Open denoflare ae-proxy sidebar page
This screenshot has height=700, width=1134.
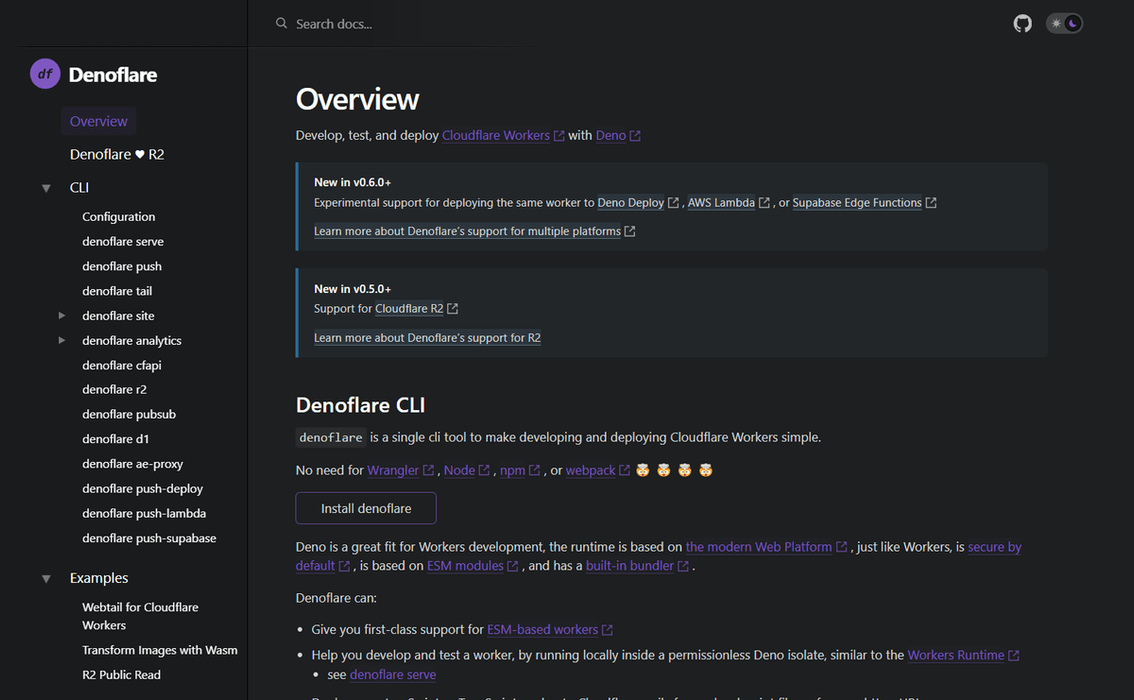[x=132, y=464]
